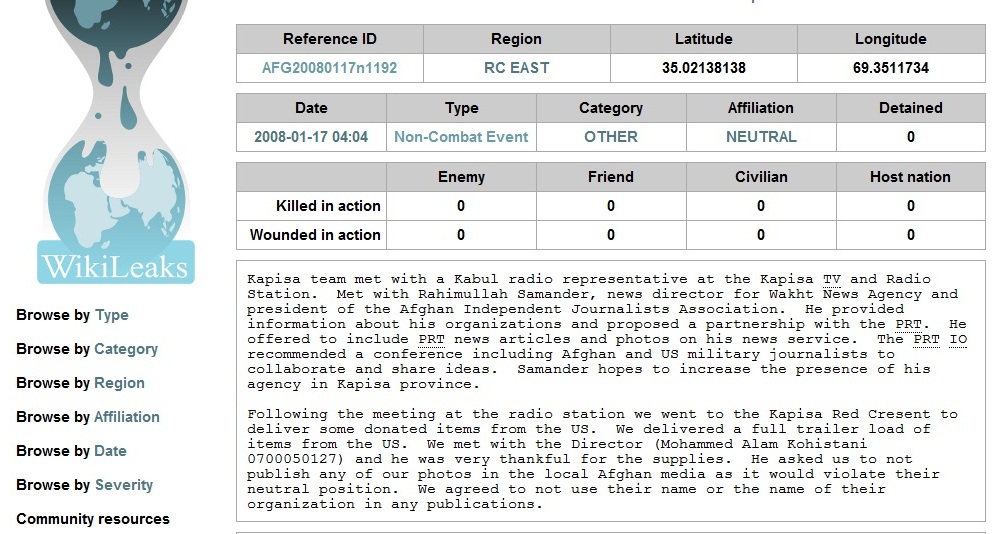The width and height of the screenshot is (998, 534).
Task: Open the Browse by Severity link
Action: coord(123,485)
